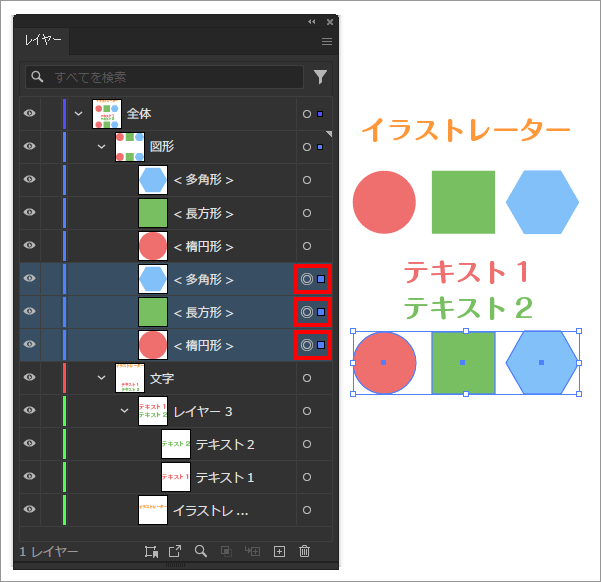The image size is (601, 582).
Task: Collapse the 全体 layer chevron
Action: pyautogui.click(x=79, y=114)
